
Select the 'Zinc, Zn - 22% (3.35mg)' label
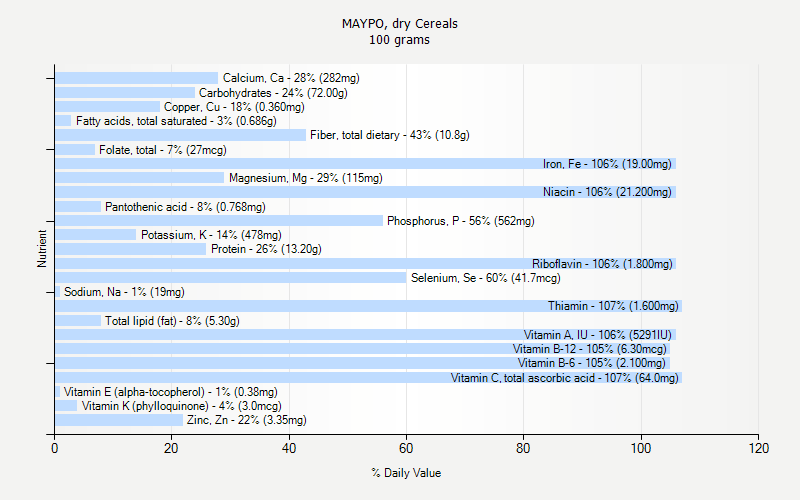tap(247, 420)
